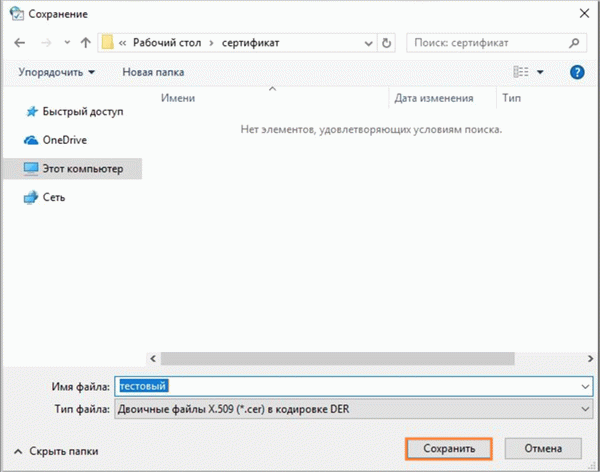This screenshot has height=472, width=600.
Task: Click the forward navigation arrow
Action: (46, 42)
